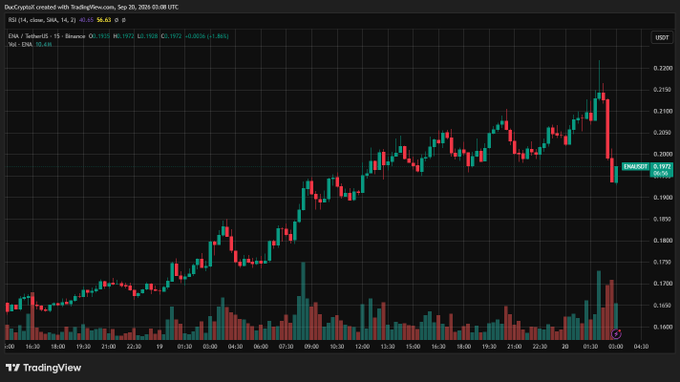Click the open price O0.1935 value
This screenshot has width=680, height=382.
[99, 36]
